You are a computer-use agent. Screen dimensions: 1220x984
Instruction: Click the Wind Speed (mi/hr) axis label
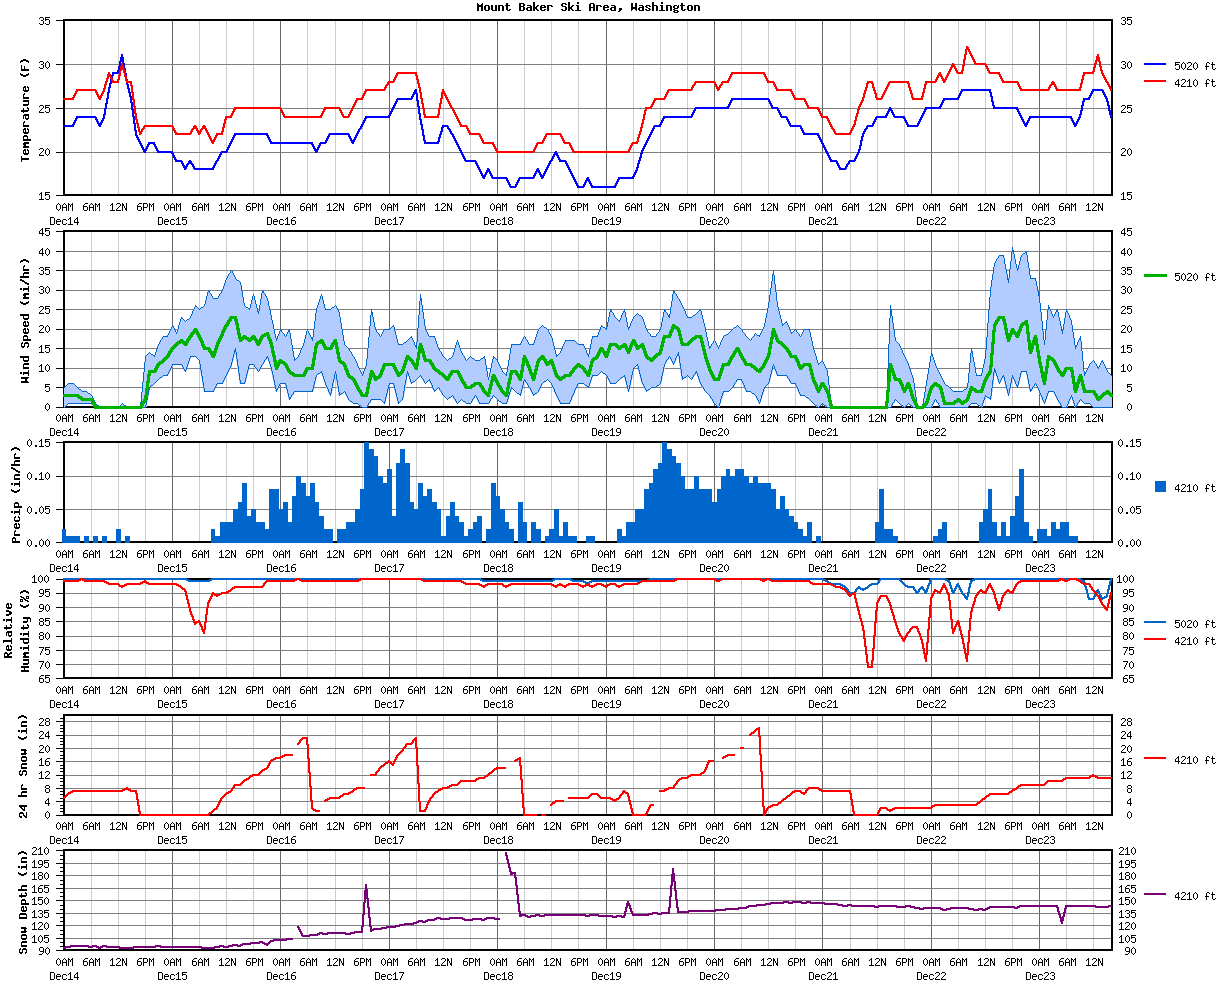(26, 318)
